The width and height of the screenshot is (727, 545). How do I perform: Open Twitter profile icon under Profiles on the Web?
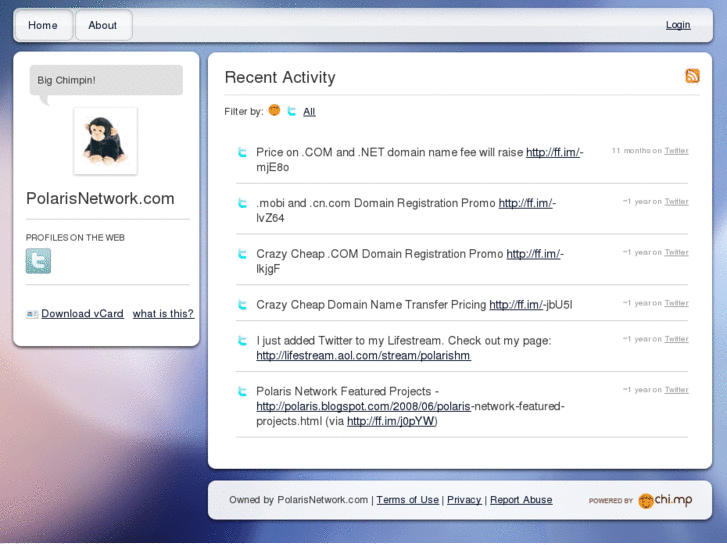click(x=38, y=261)
